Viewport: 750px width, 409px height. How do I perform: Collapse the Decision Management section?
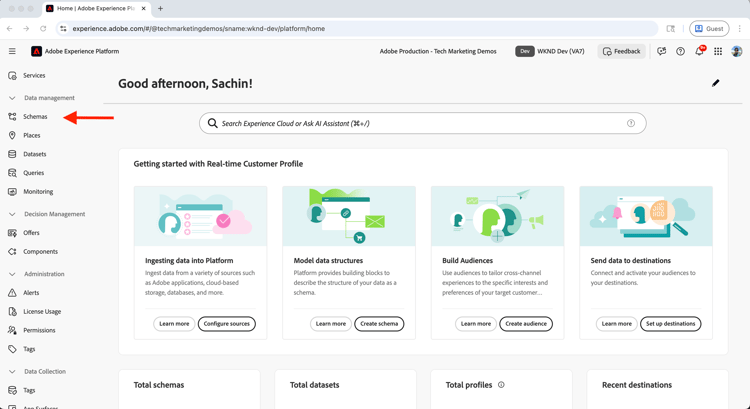(12, 214)
